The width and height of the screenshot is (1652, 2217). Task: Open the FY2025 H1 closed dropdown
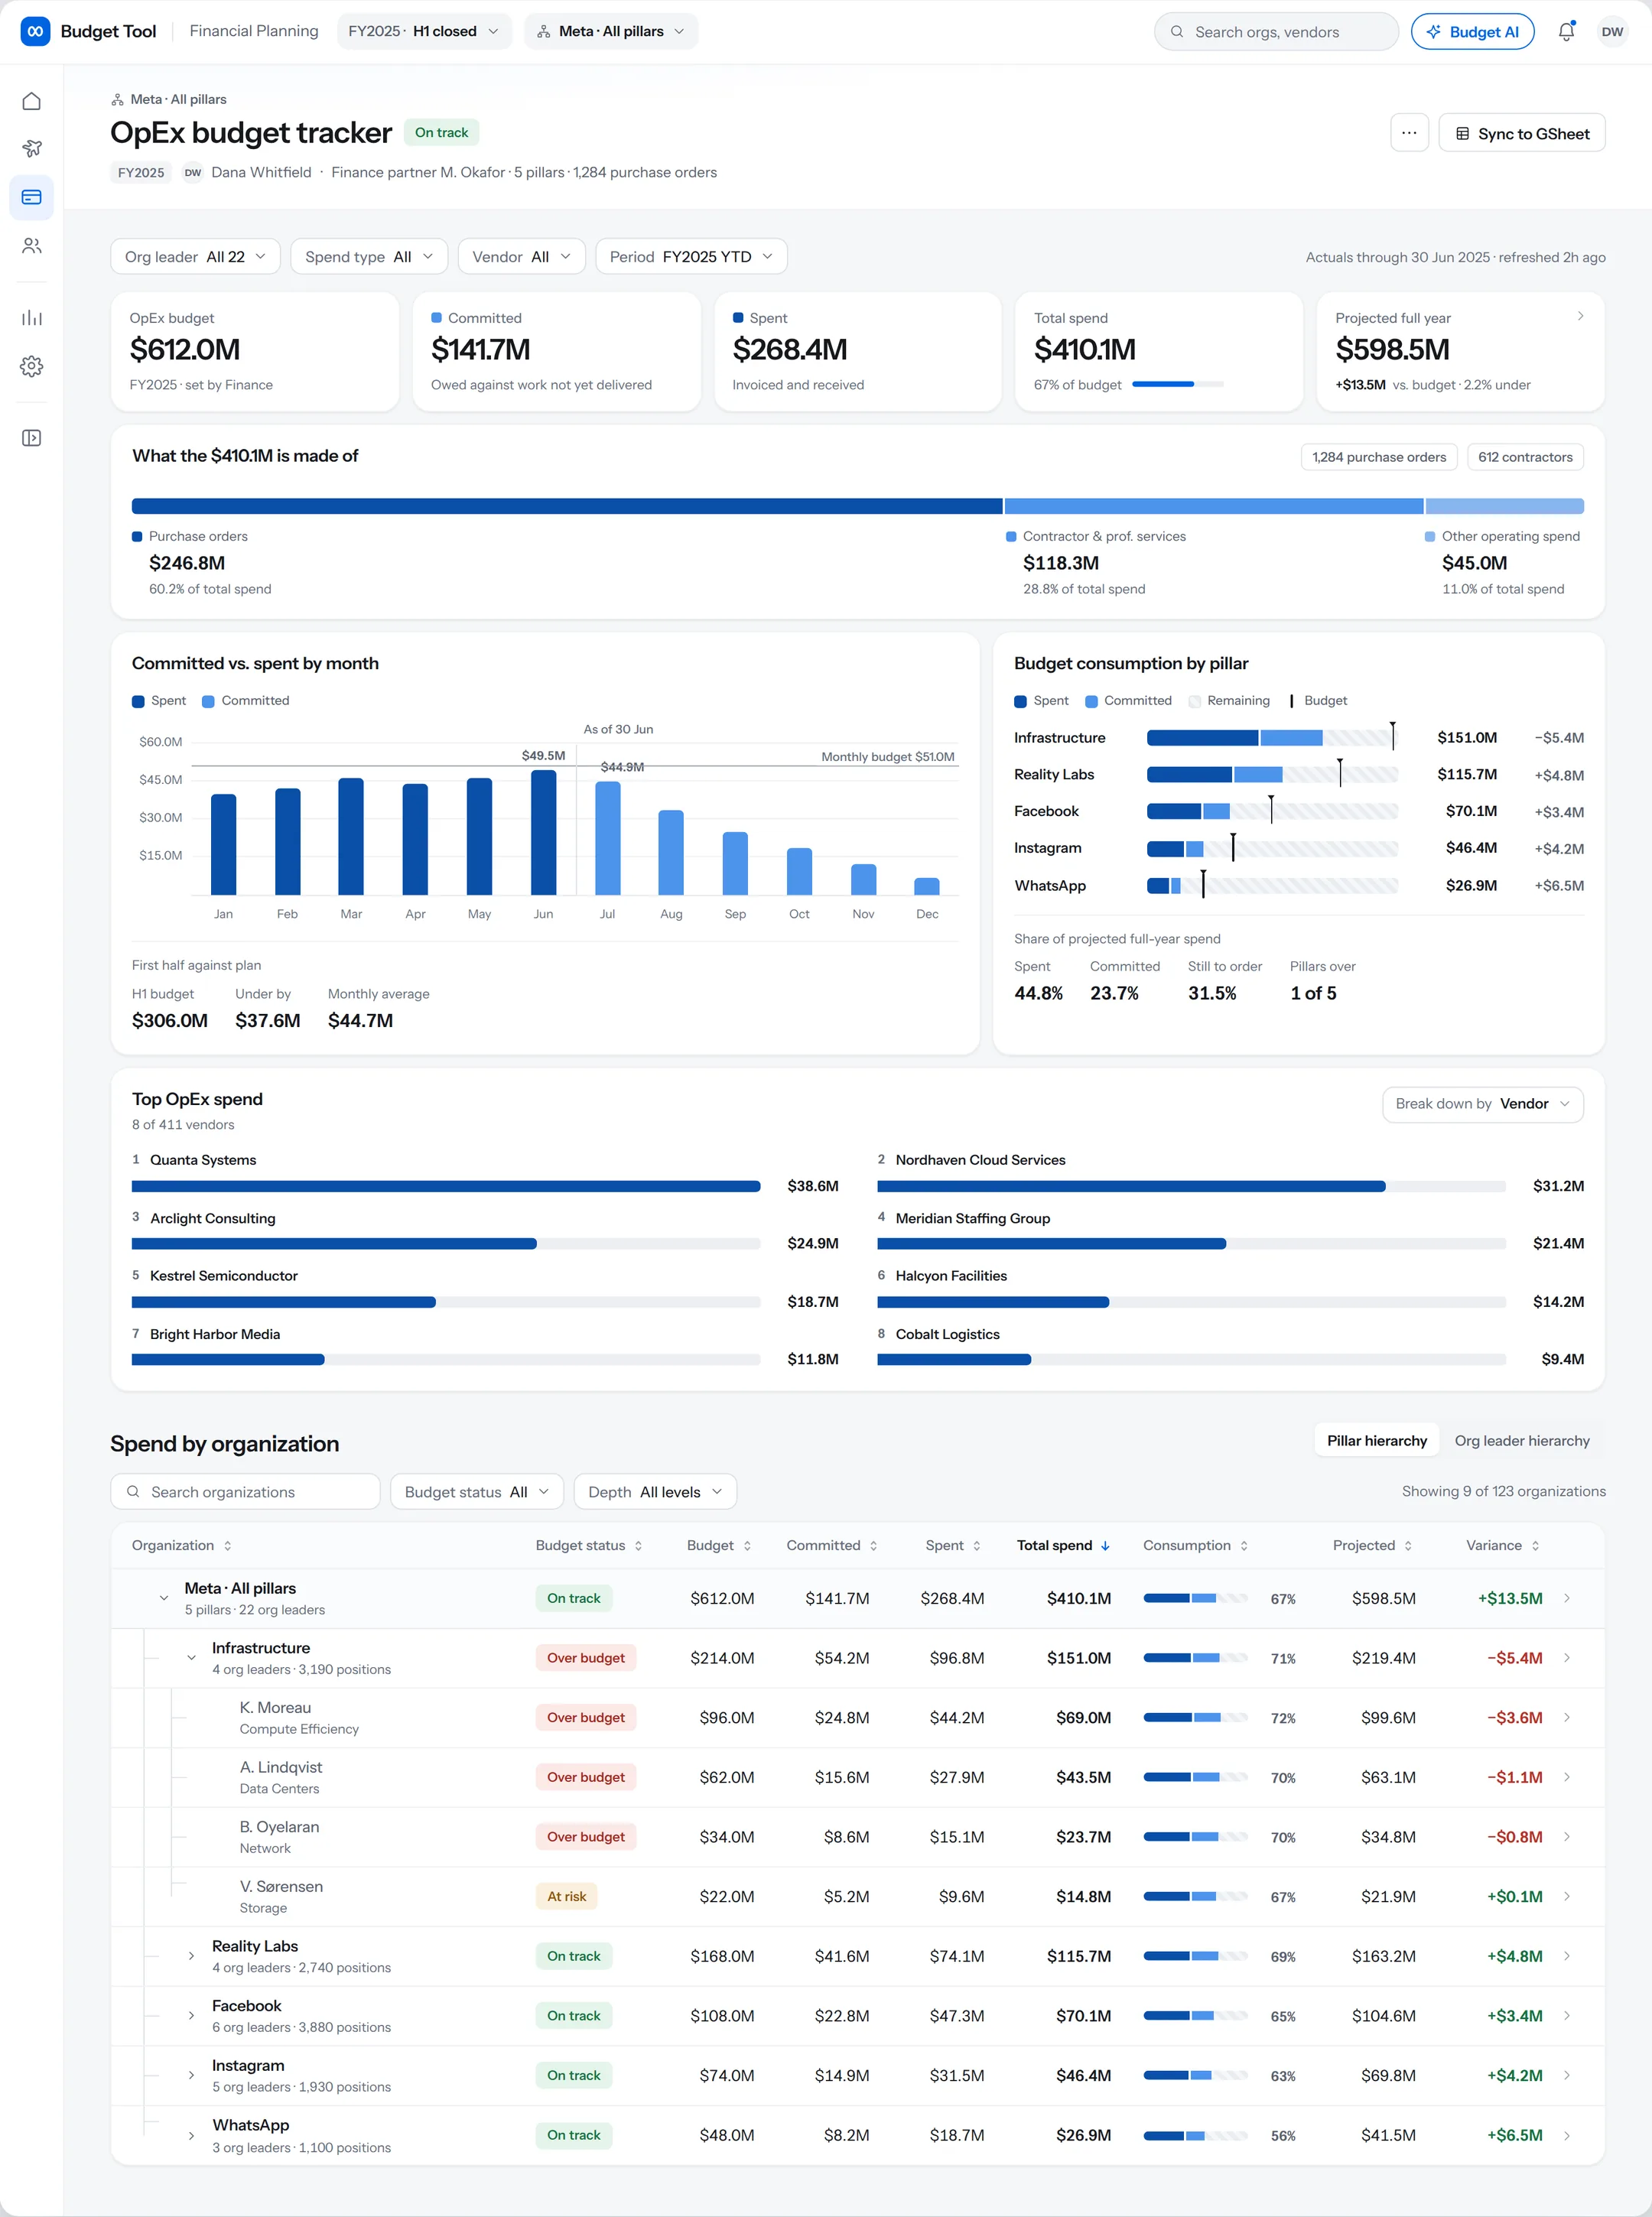point(424,32)
